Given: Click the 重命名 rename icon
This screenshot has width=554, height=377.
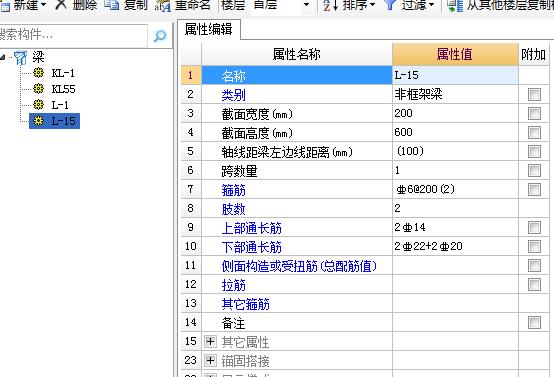Looking at the screenshot, I should (163, 5).
